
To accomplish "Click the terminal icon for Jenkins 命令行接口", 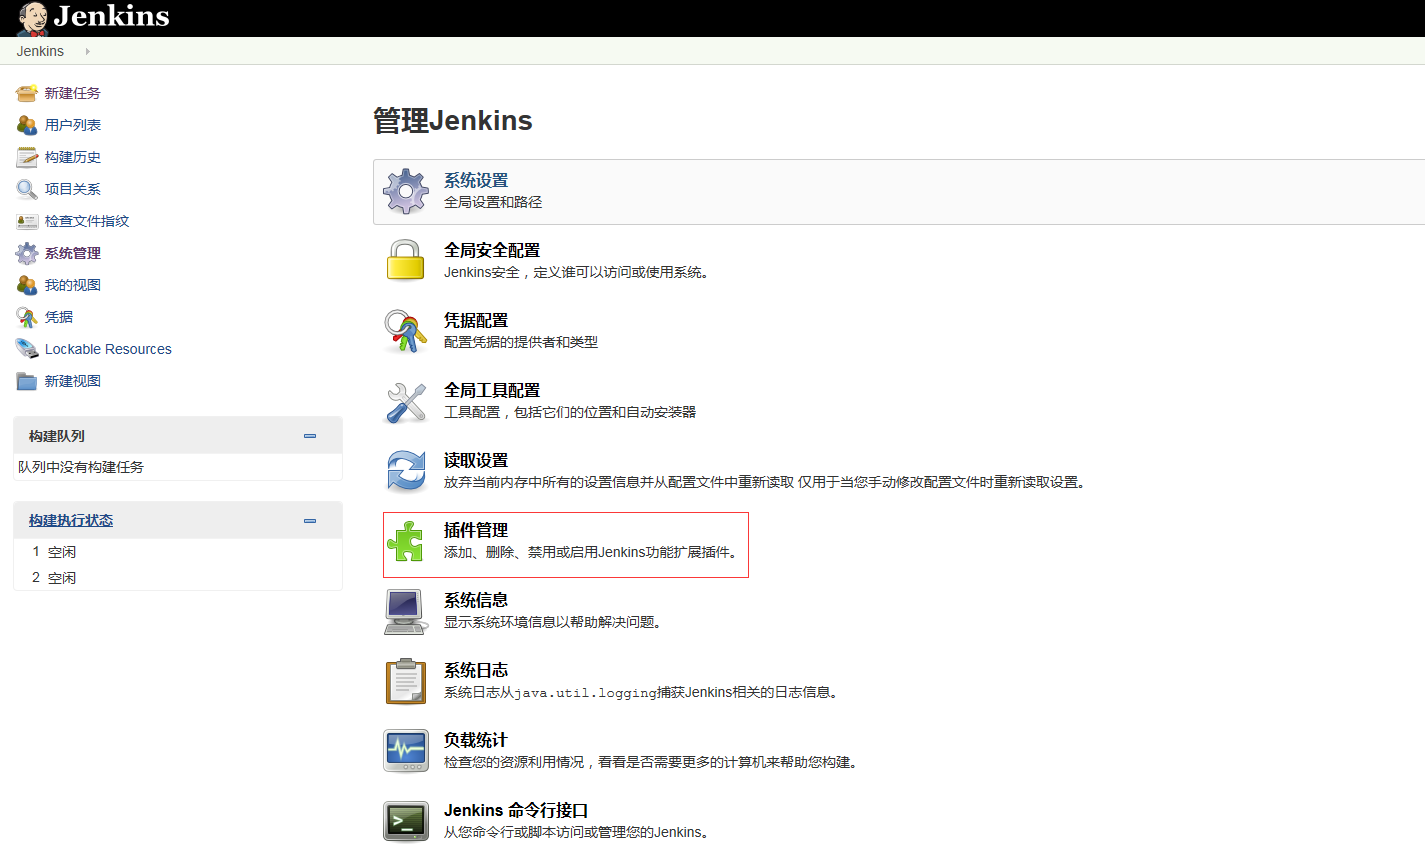I will [x=406, y=821].
